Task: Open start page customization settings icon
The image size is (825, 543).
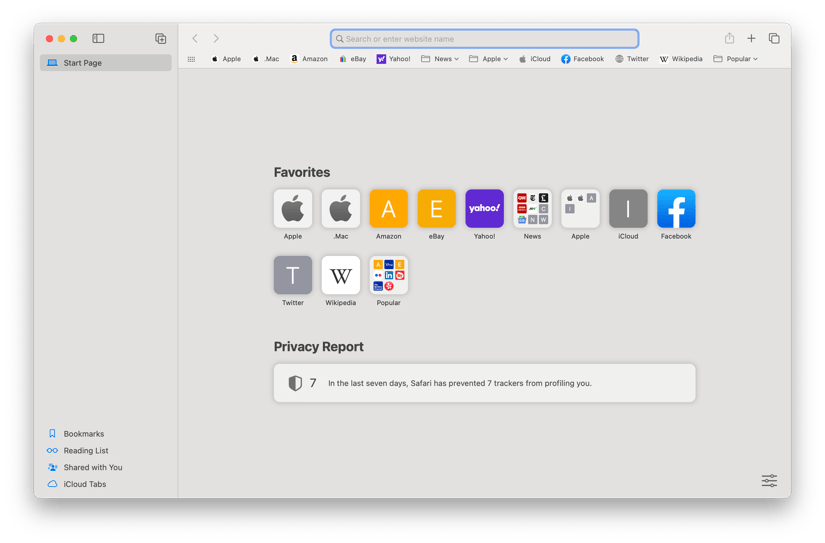Action: tap(769, 480)
